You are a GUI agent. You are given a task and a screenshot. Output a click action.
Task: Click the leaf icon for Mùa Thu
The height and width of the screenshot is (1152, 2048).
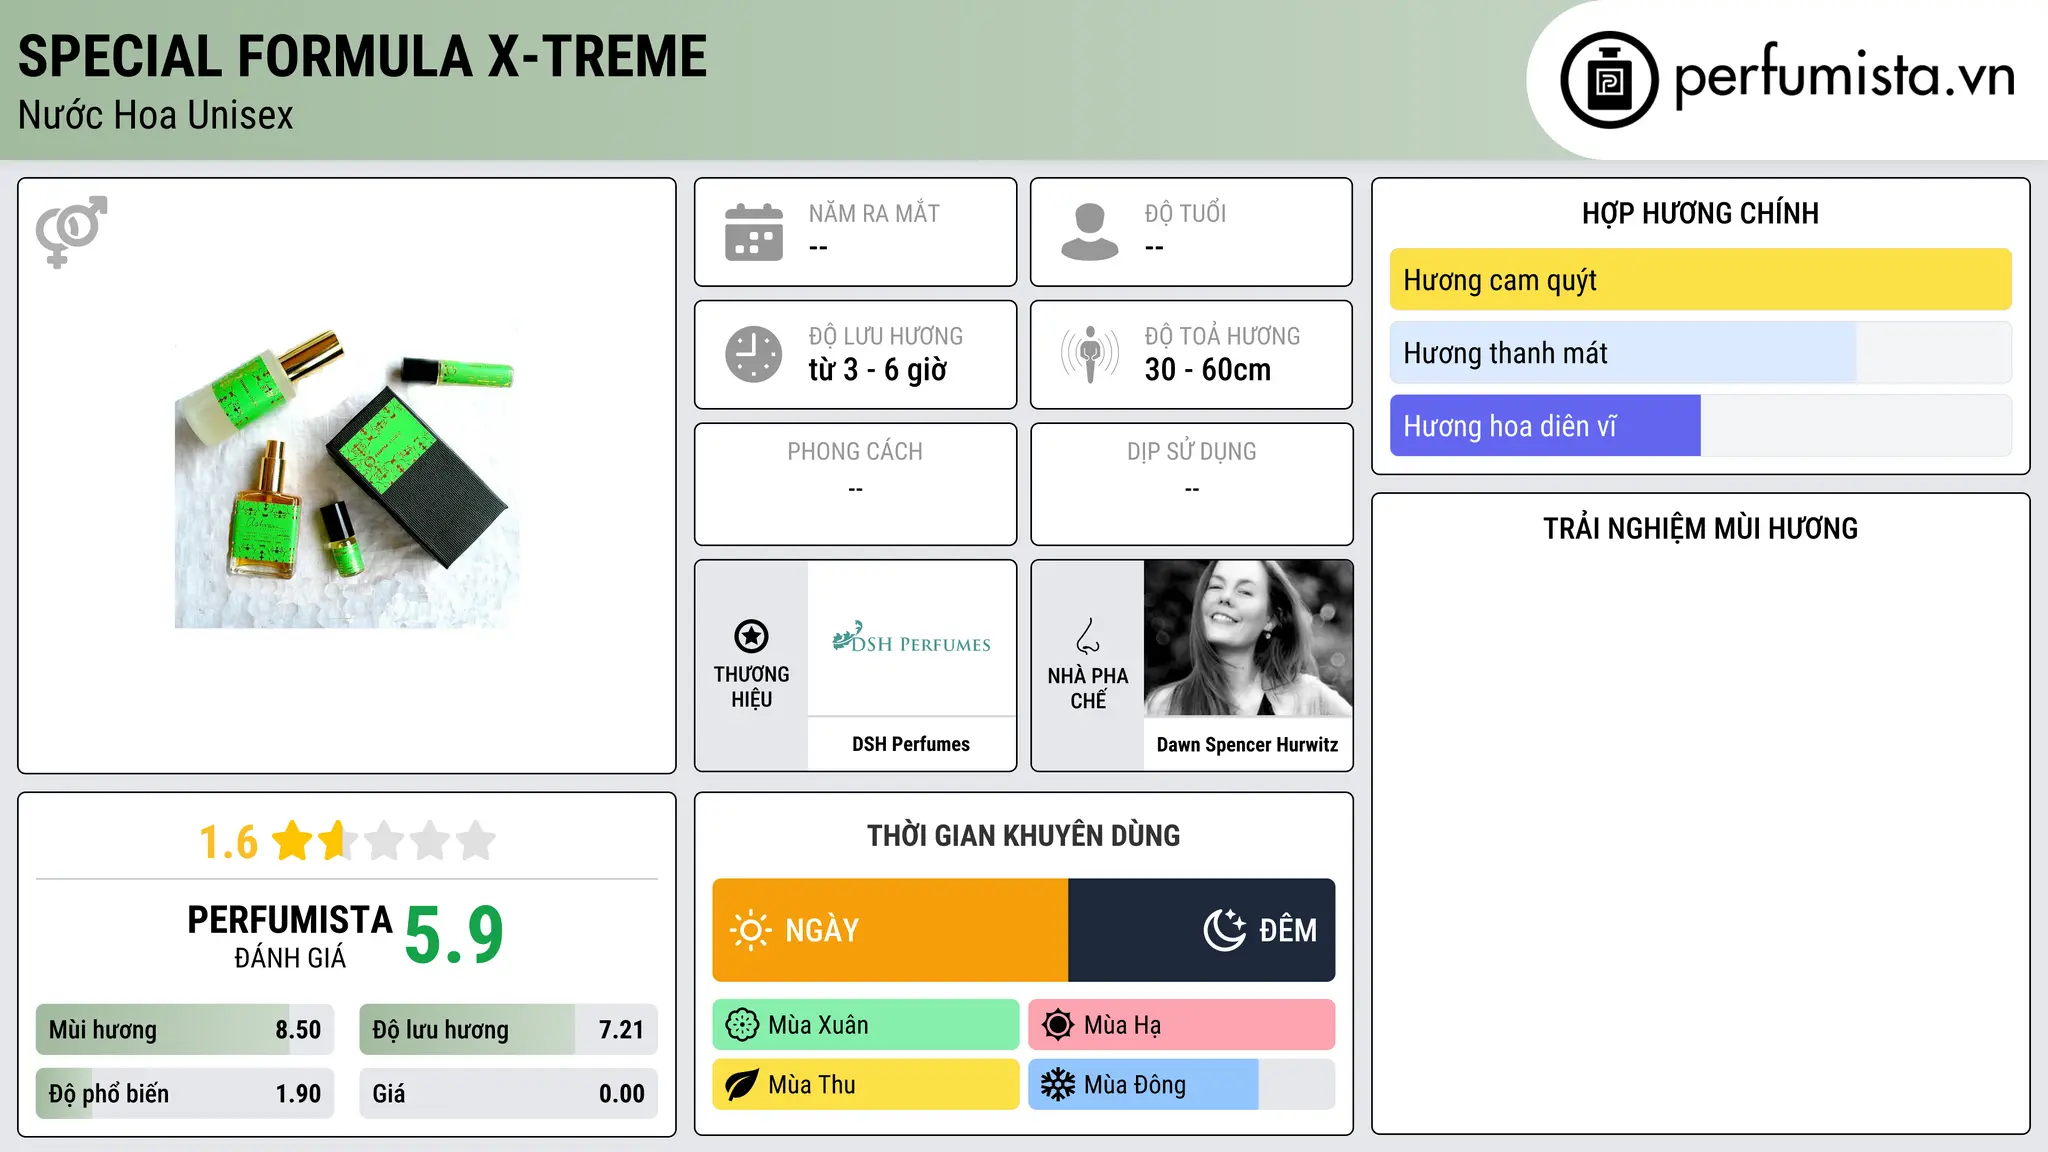pyautogui.click(x=742, y=1085)
